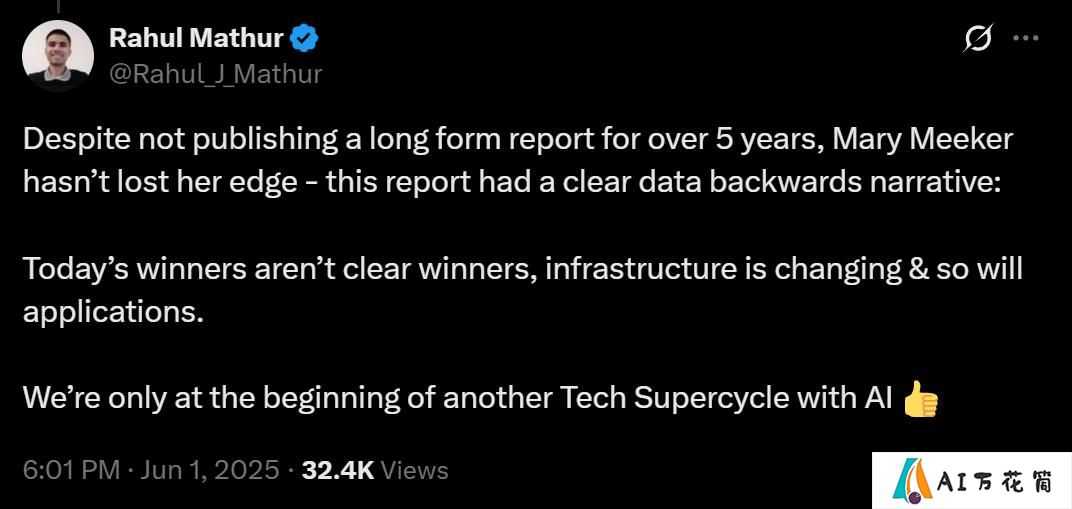Click the Views label
Screen dimensions: 1072x509
point(414,471)
